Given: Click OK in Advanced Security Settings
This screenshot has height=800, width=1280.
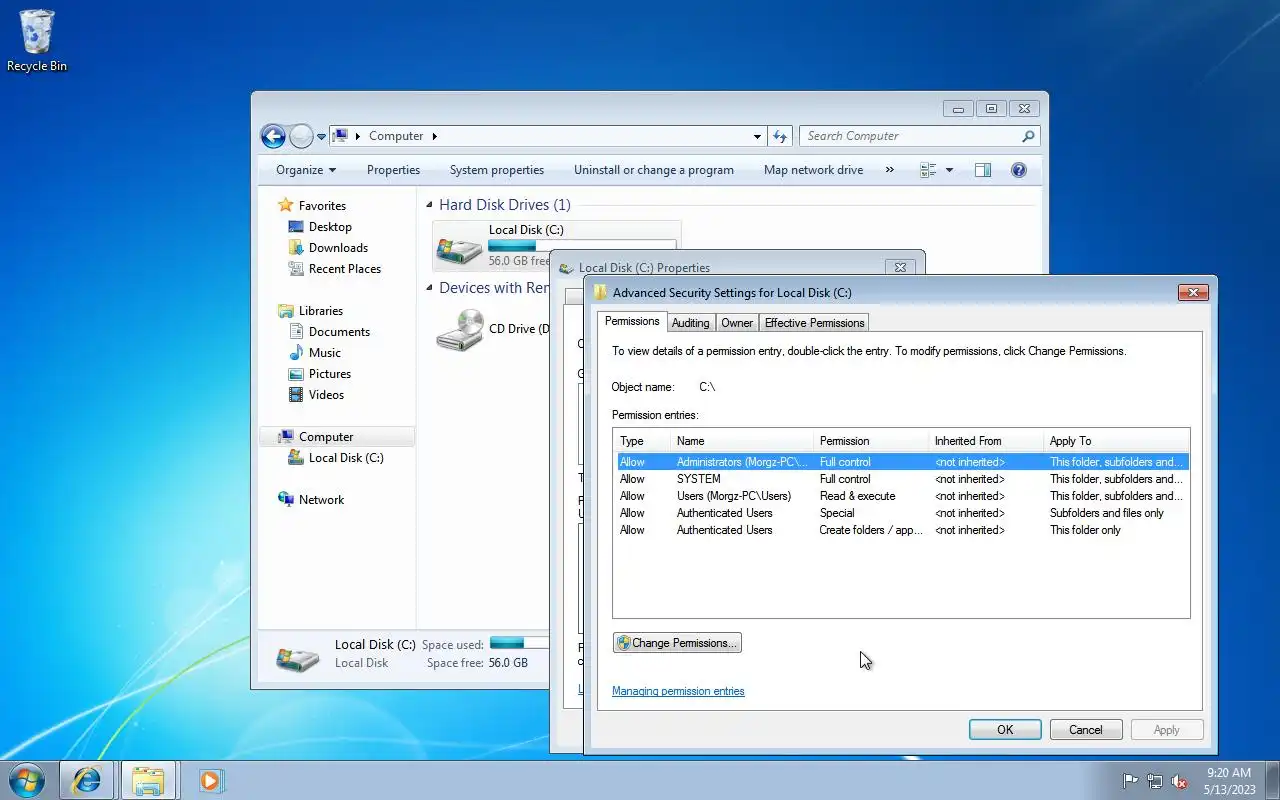Looking at the screenshot, I should [x=1005, y=730].
